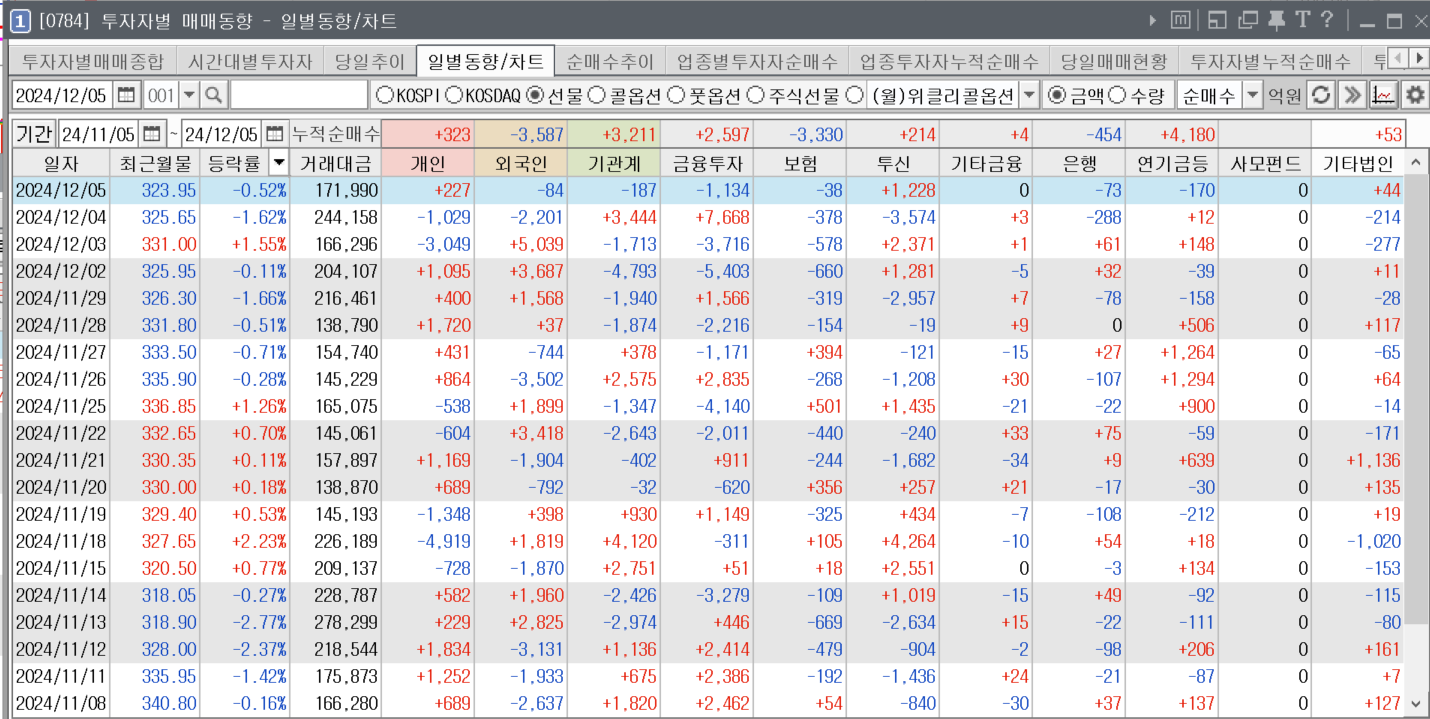
Task: Toggle the chart view icon
Action: pos(1383,96)
